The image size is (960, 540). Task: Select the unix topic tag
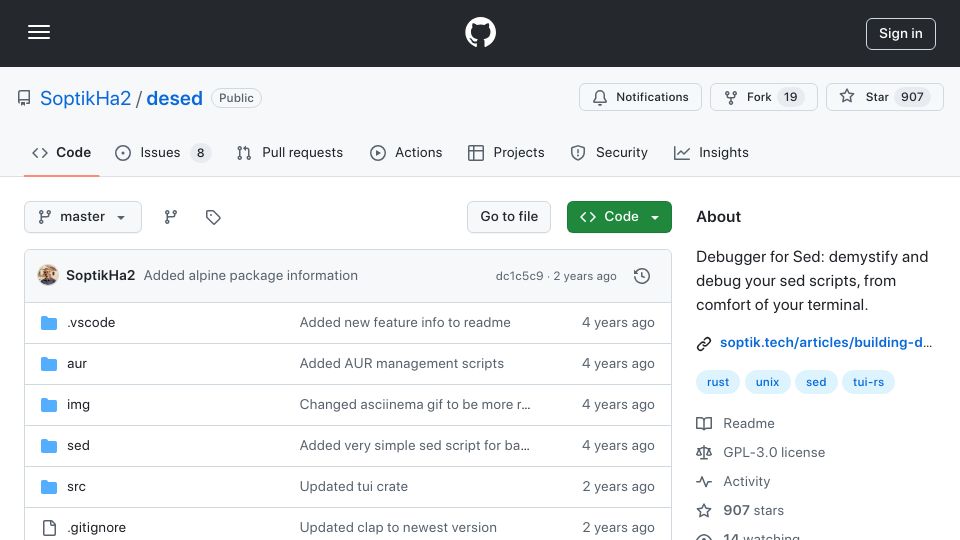click(767, 382)
